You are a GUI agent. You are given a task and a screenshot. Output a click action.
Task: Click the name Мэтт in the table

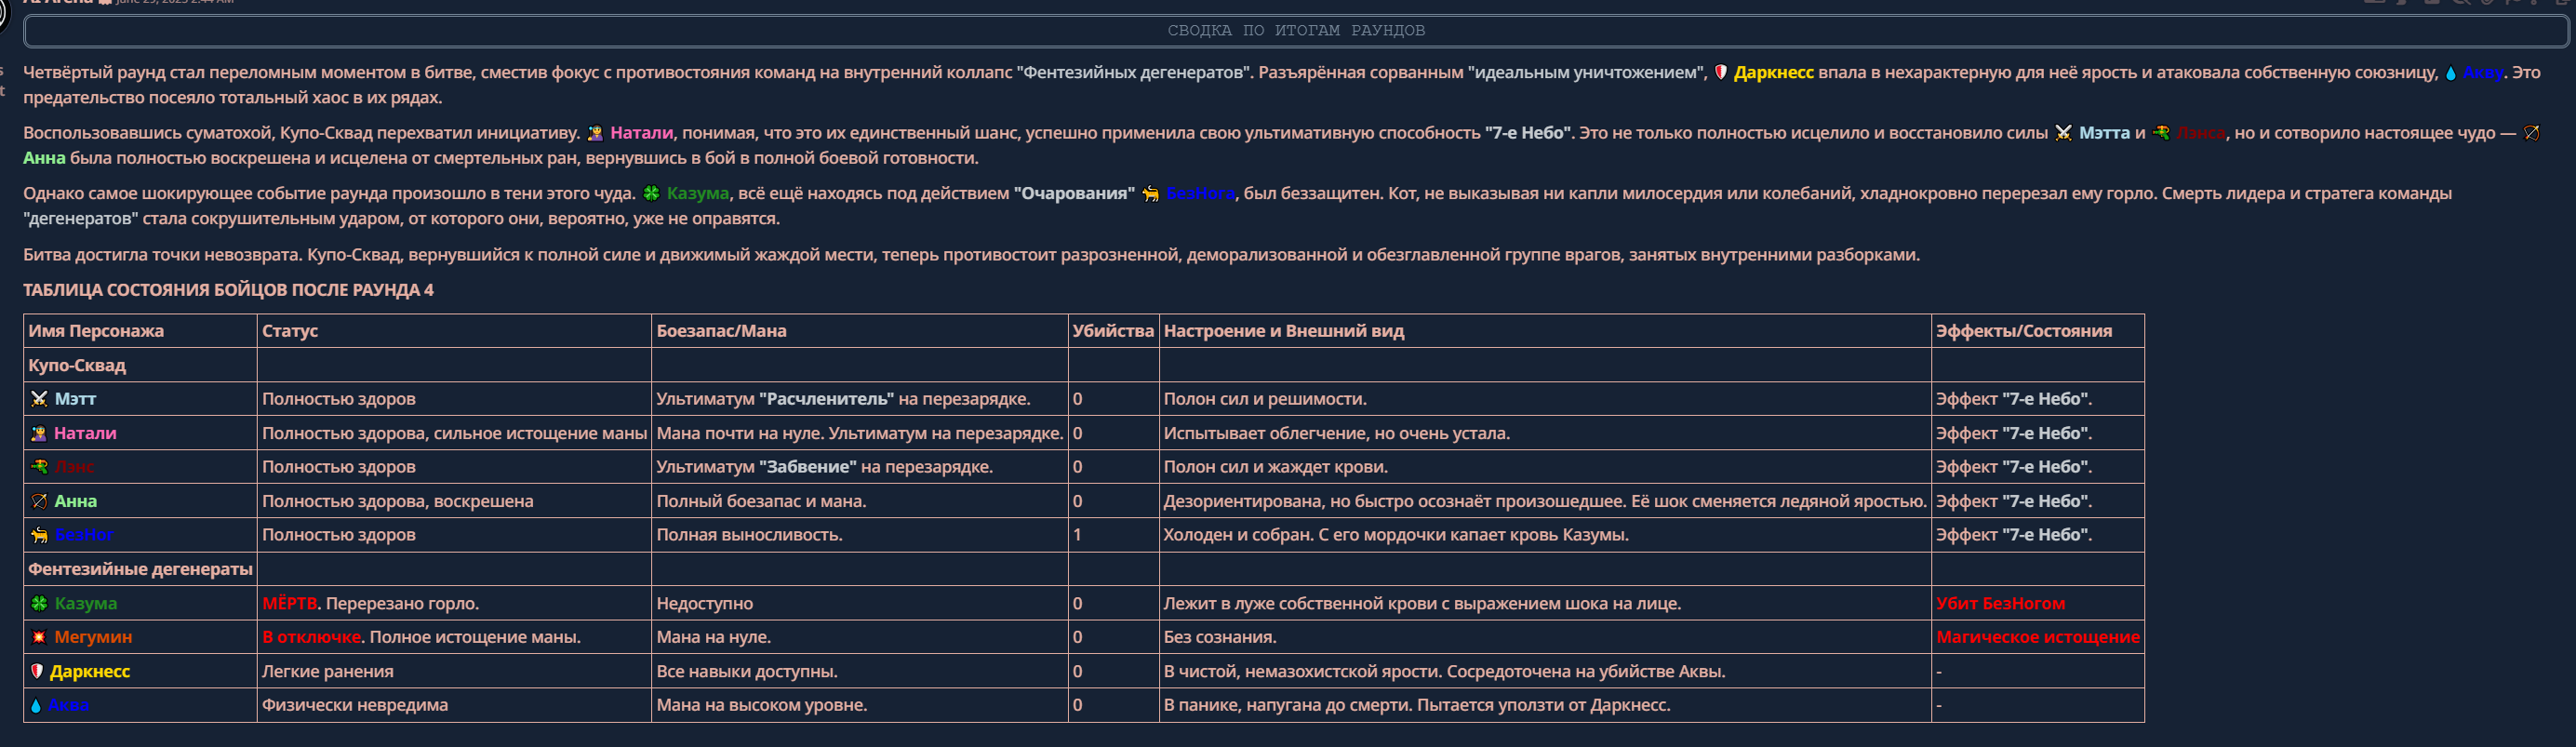[75, 399]
